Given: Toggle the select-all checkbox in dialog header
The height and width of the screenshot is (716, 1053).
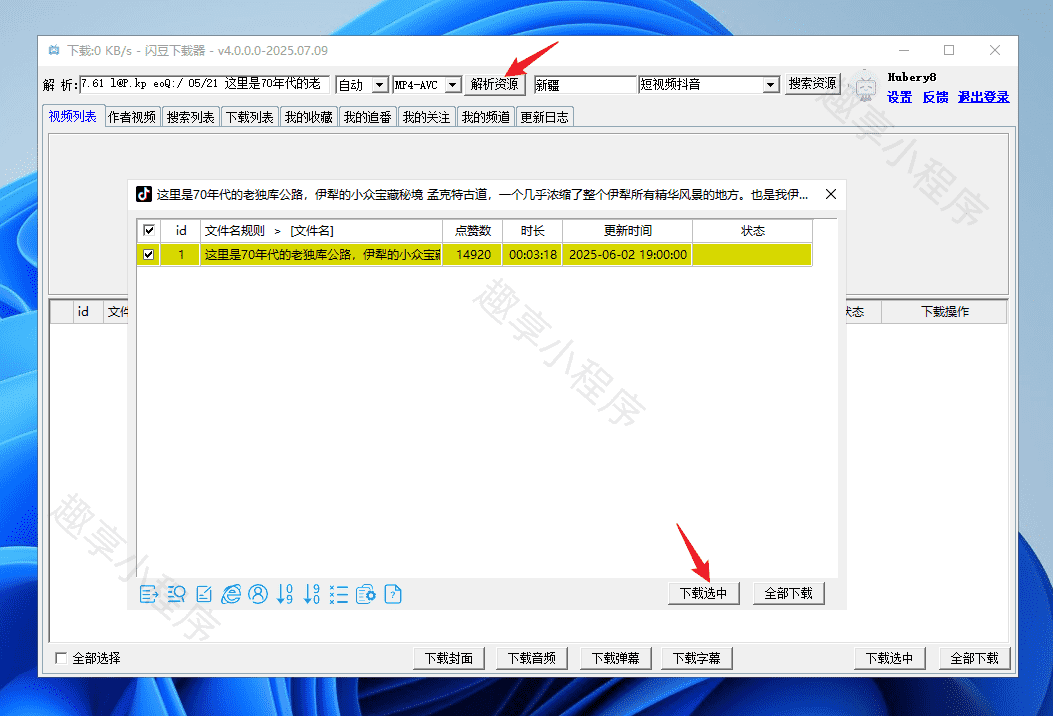Looking at the screenshot, I should pyautogui.click(x=149, y=230).
